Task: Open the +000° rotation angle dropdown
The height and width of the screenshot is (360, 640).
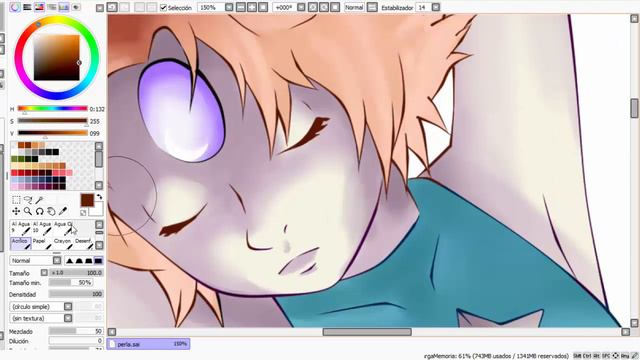Action: tap(301, 7)
